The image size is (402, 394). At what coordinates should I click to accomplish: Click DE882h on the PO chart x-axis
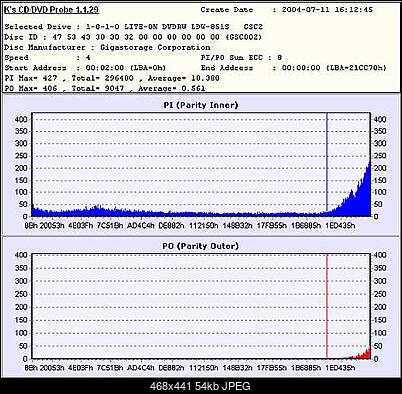click(171, 368)
